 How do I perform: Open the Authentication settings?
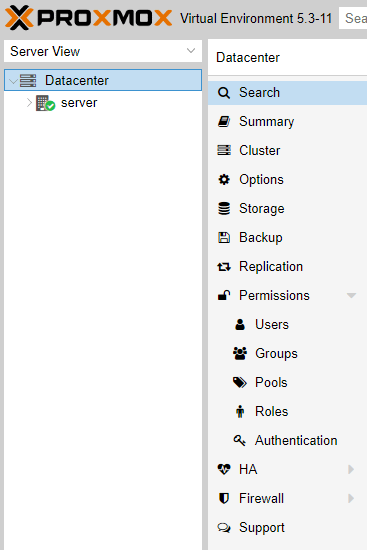coord(287,440)
